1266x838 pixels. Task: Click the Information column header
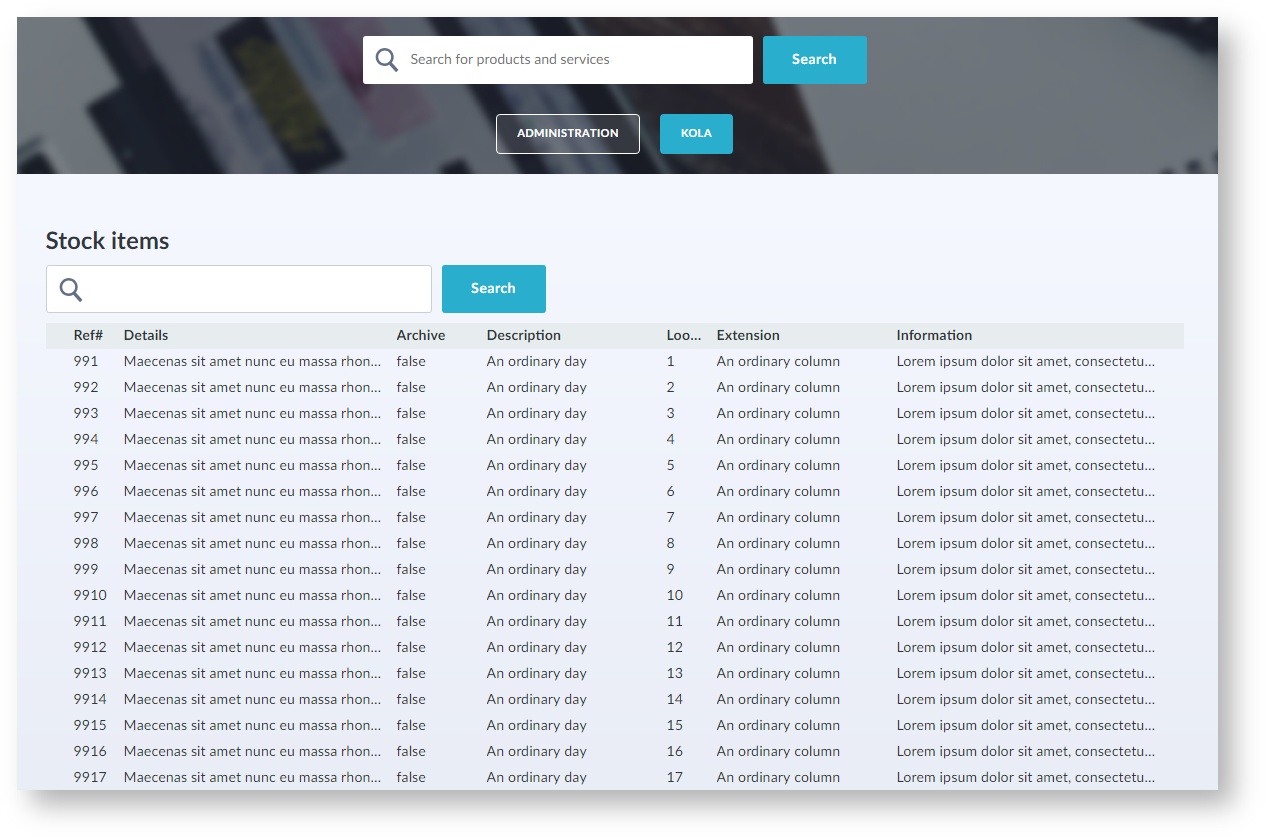coord(933,336)
